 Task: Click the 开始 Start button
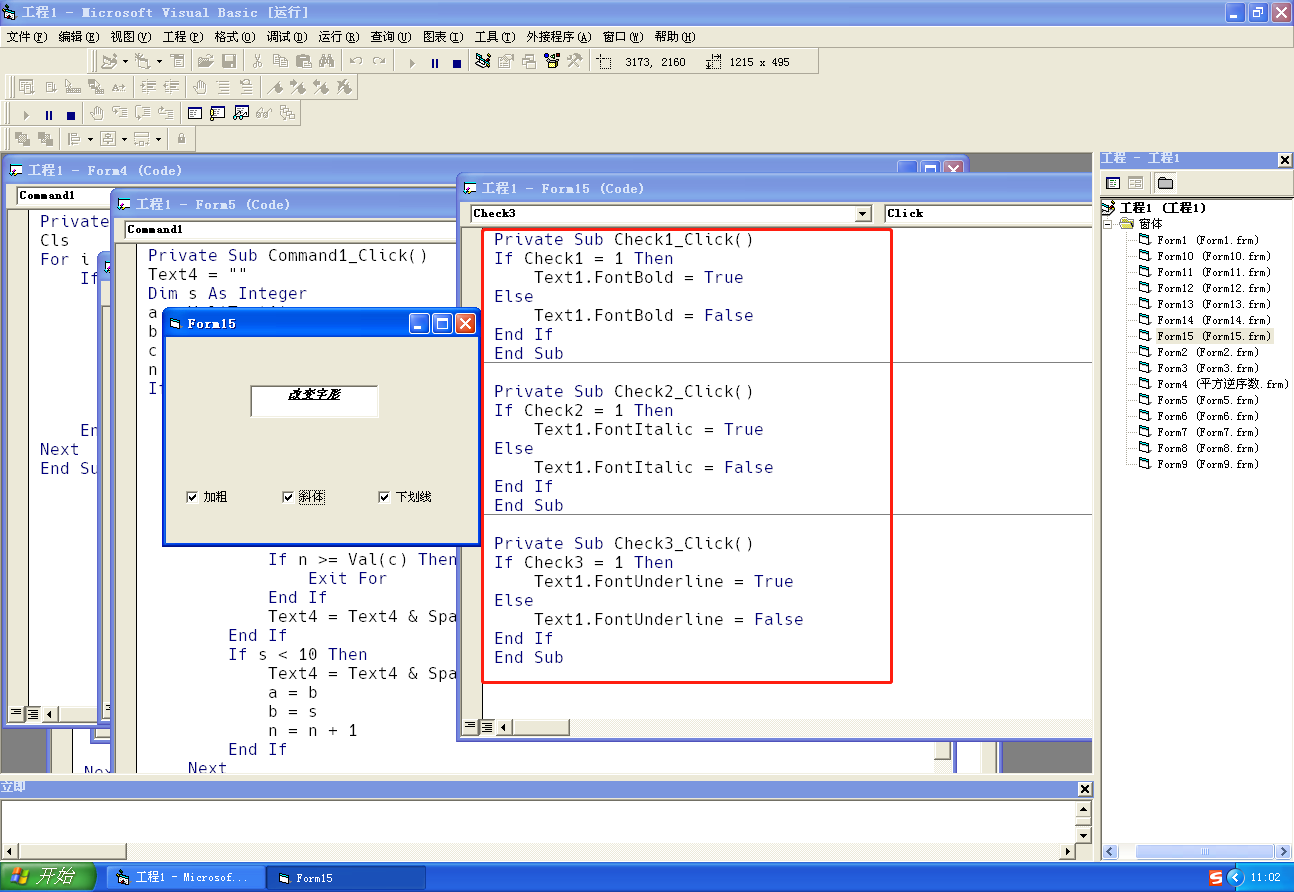coord(47,877)
